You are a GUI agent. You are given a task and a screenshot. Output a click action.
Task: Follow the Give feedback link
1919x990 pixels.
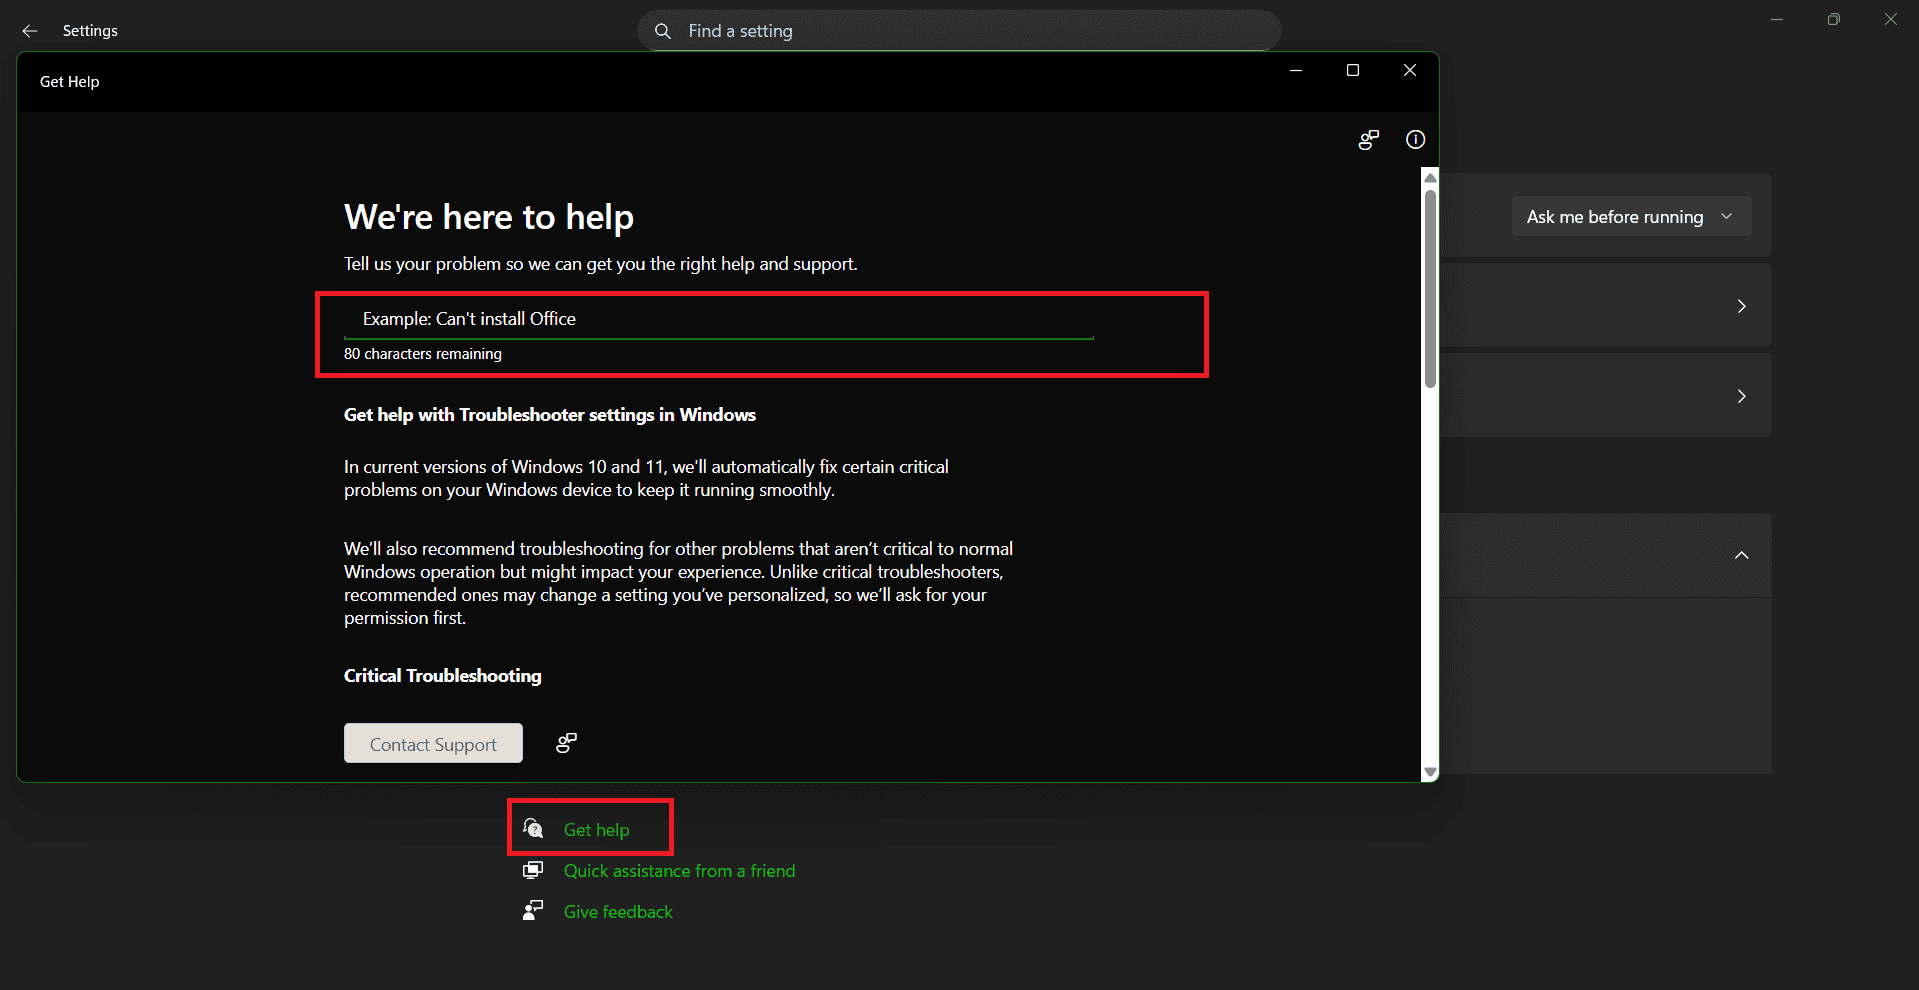point(616,911)
